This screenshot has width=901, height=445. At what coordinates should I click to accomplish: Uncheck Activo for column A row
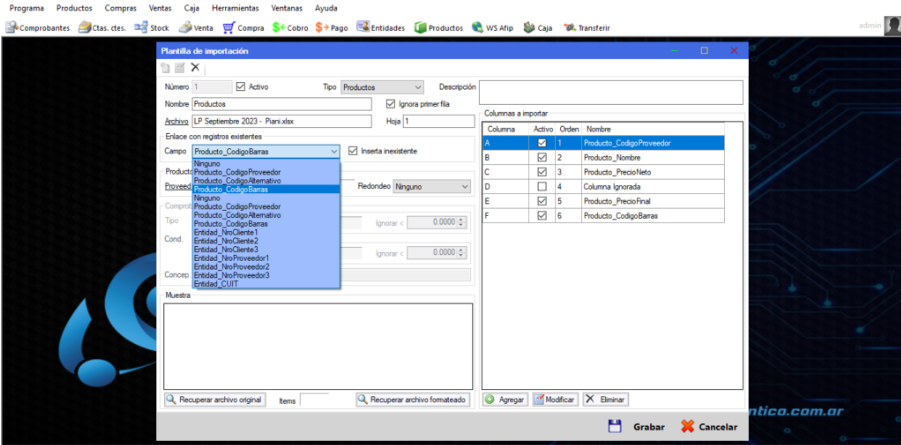(x=542, y=143)
